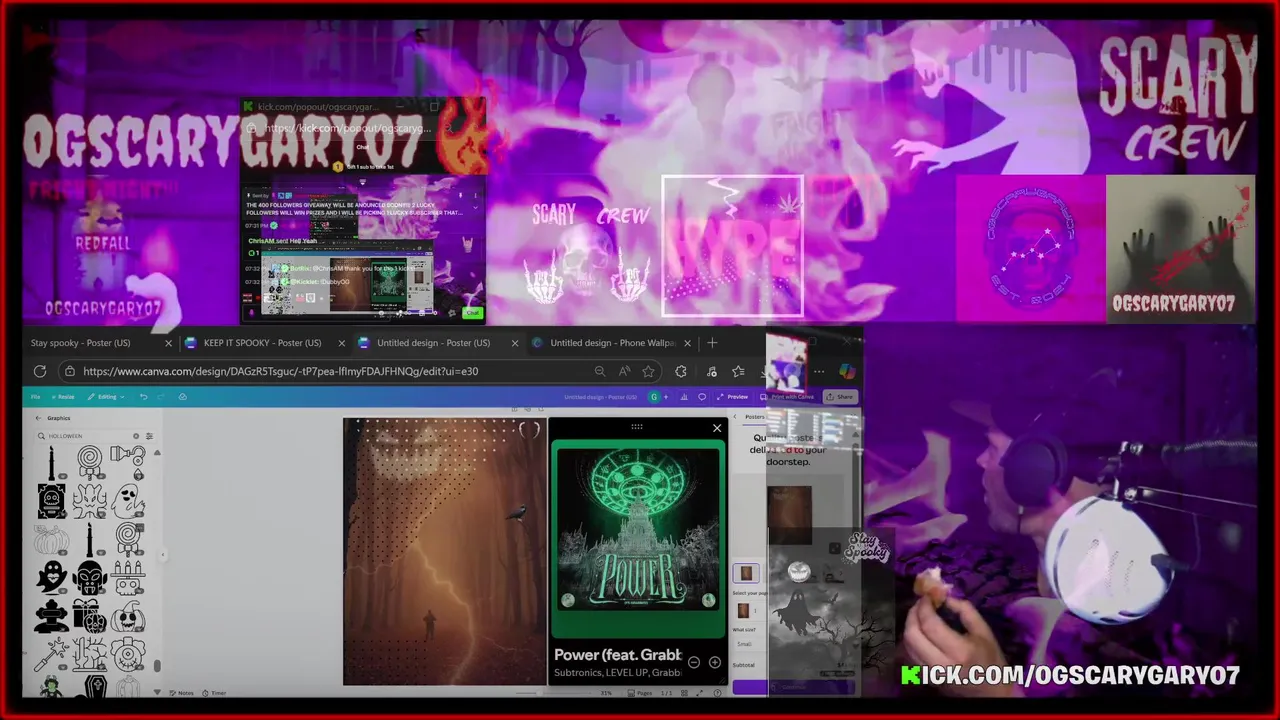The image size is (1280, 720).
Task: Switch to Untitled design - Phone Wallpaper tab
Action: (x=612, y=343)
